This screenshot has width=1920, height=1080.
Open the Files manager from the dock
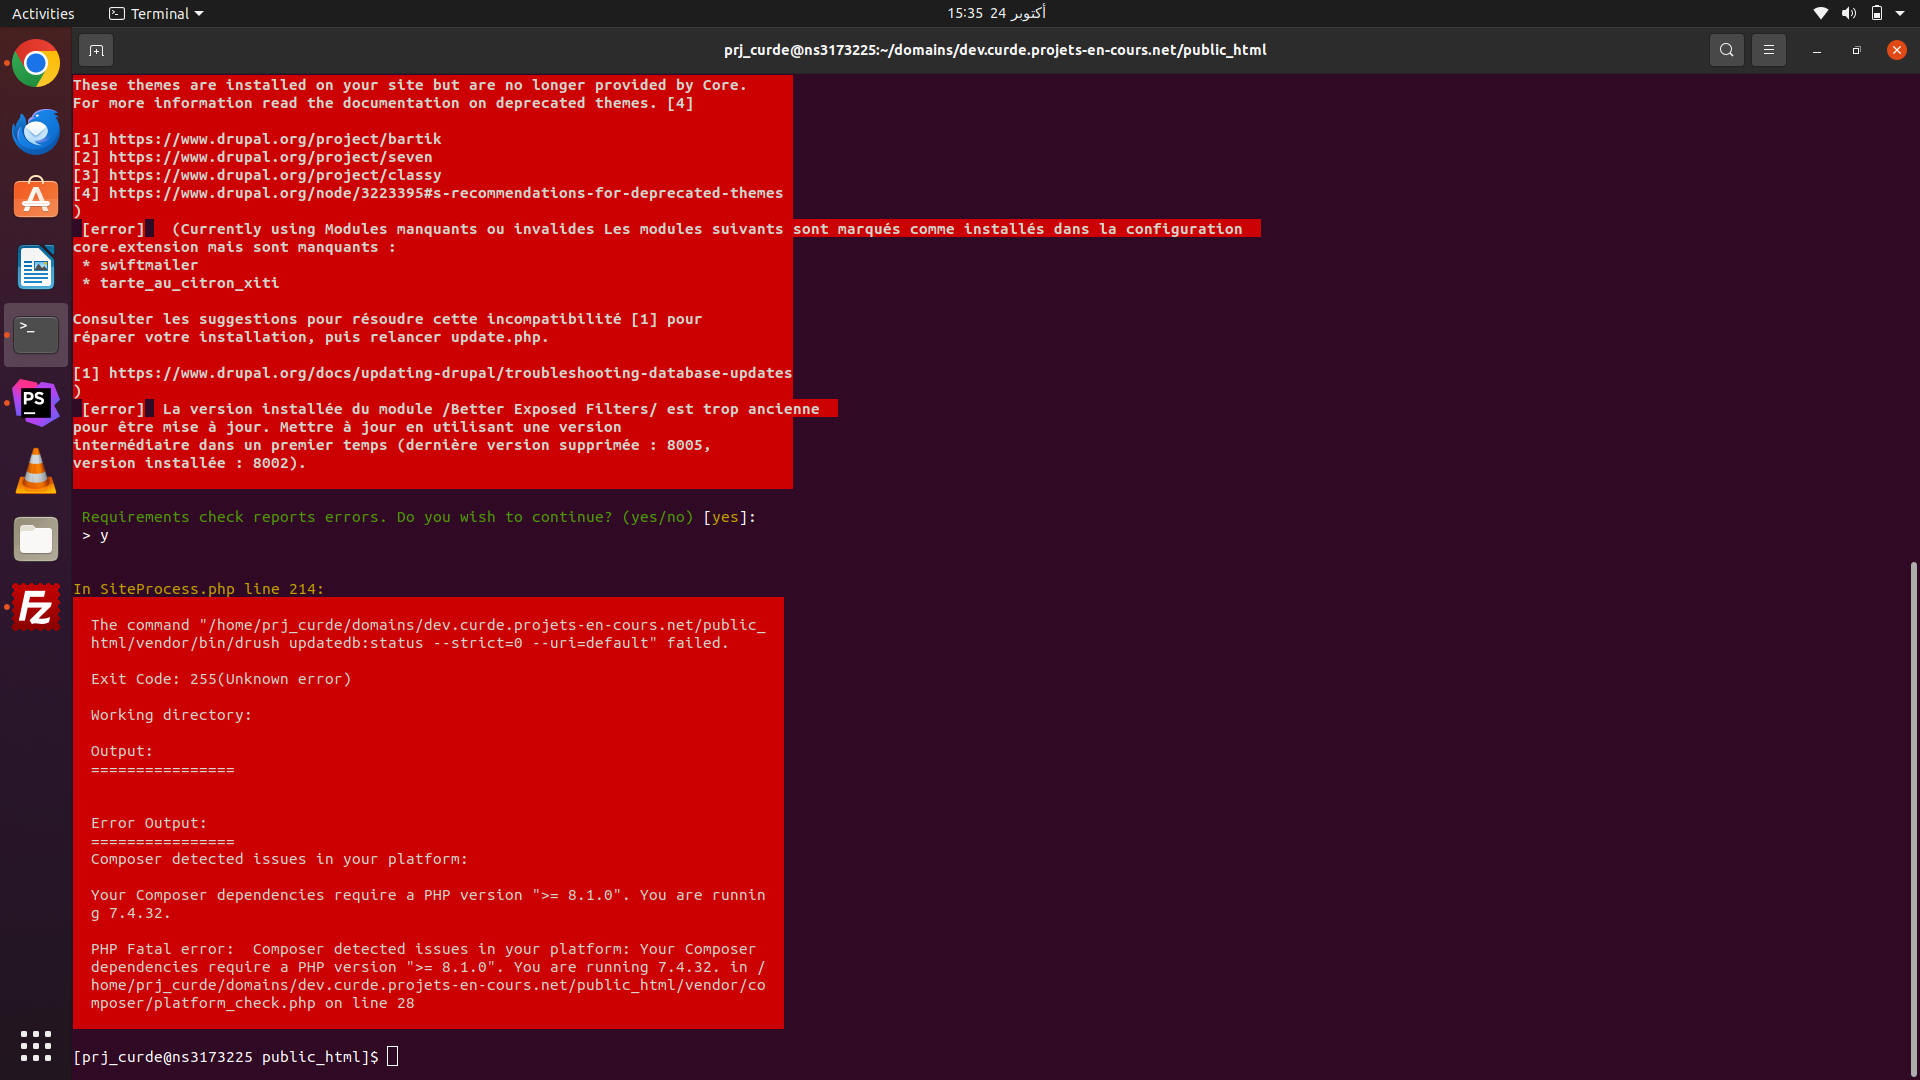pos(36,540)
